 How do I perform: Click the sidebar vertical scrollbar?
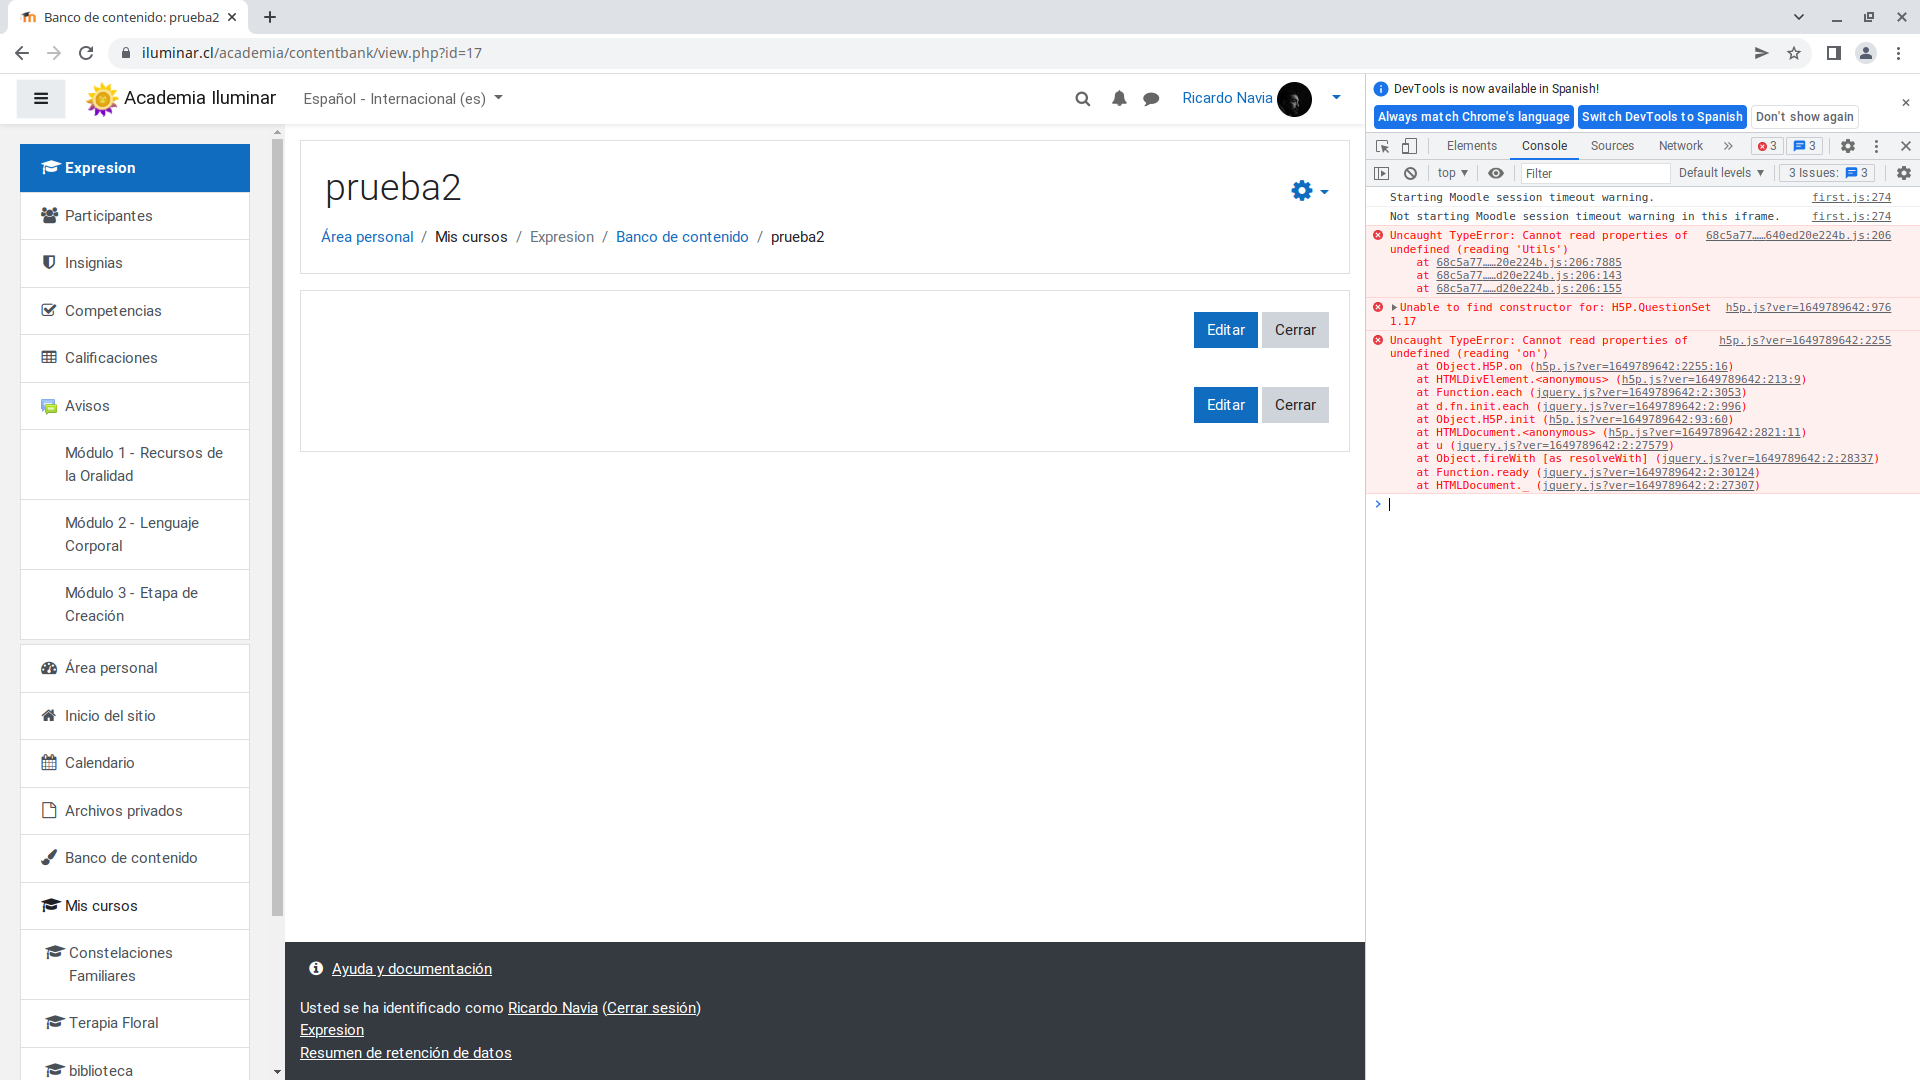tap(277, 528)
